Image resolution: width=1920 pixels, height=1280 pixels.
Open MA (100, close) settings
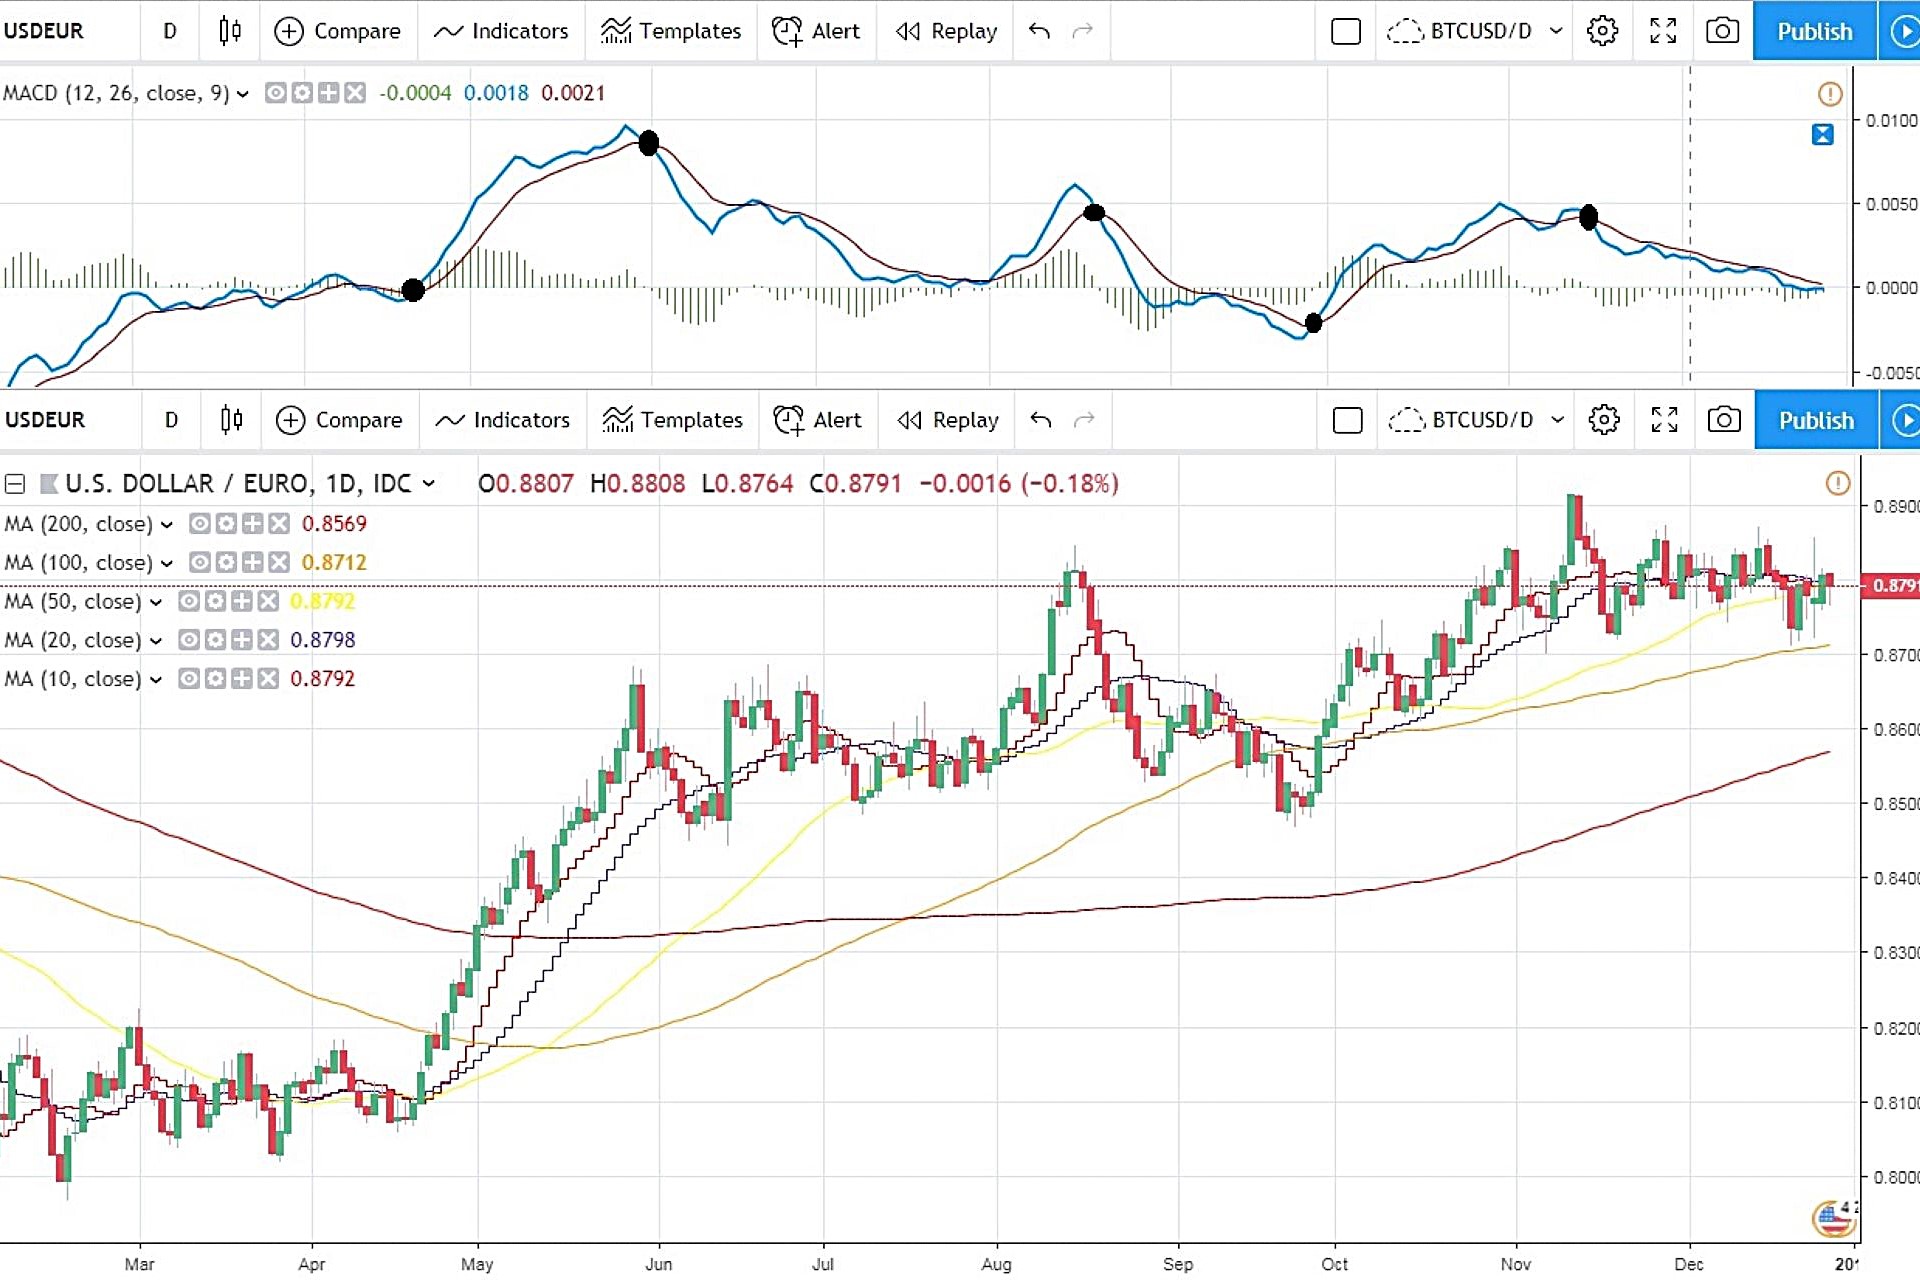point(227,563)
